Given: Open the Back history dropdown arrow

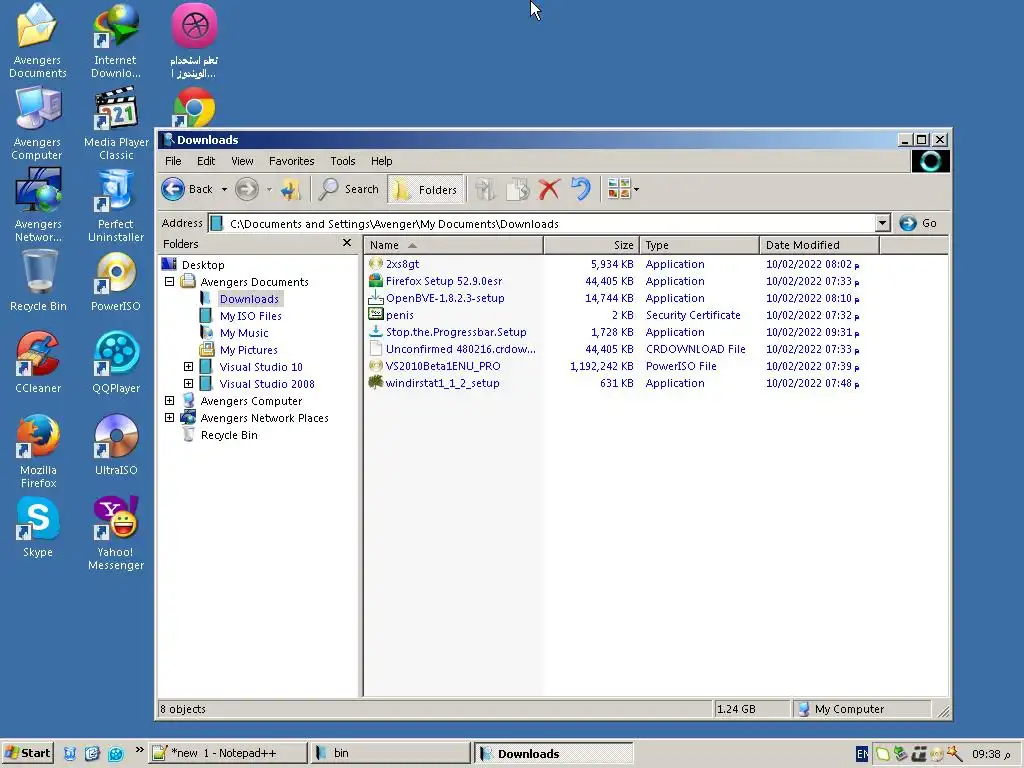Looking at the screenshot, I should [x=224, y=190].
